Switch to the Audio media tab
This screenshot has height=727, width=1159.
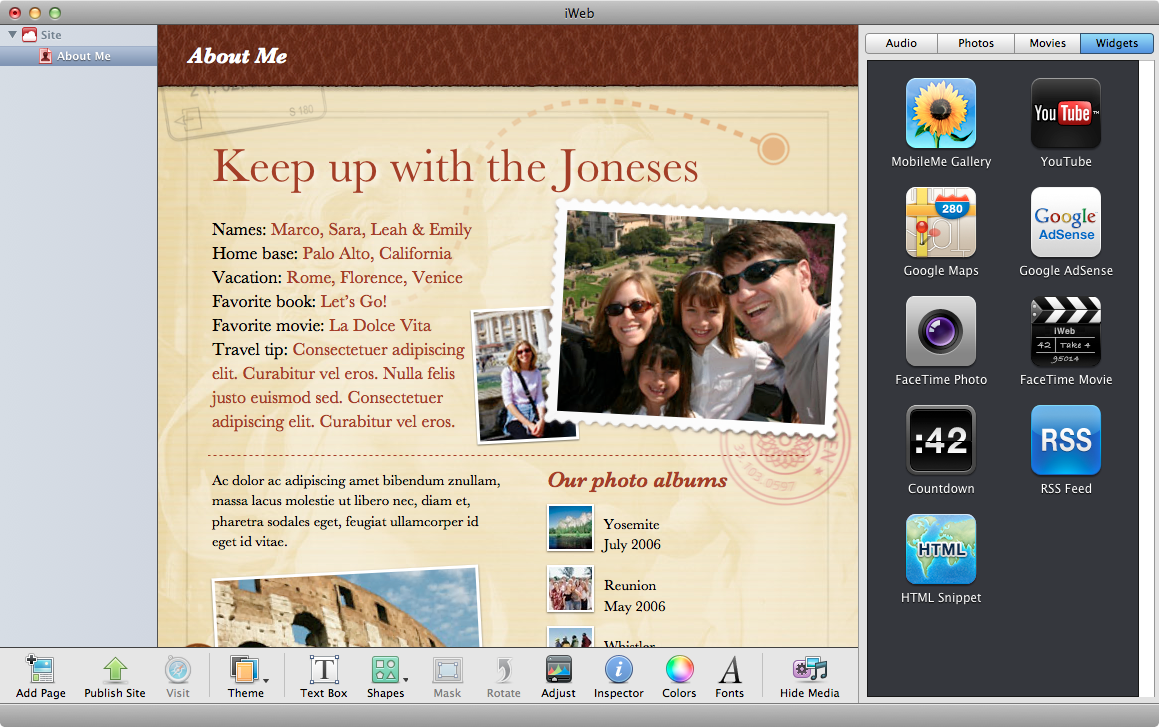pos(901,43)
